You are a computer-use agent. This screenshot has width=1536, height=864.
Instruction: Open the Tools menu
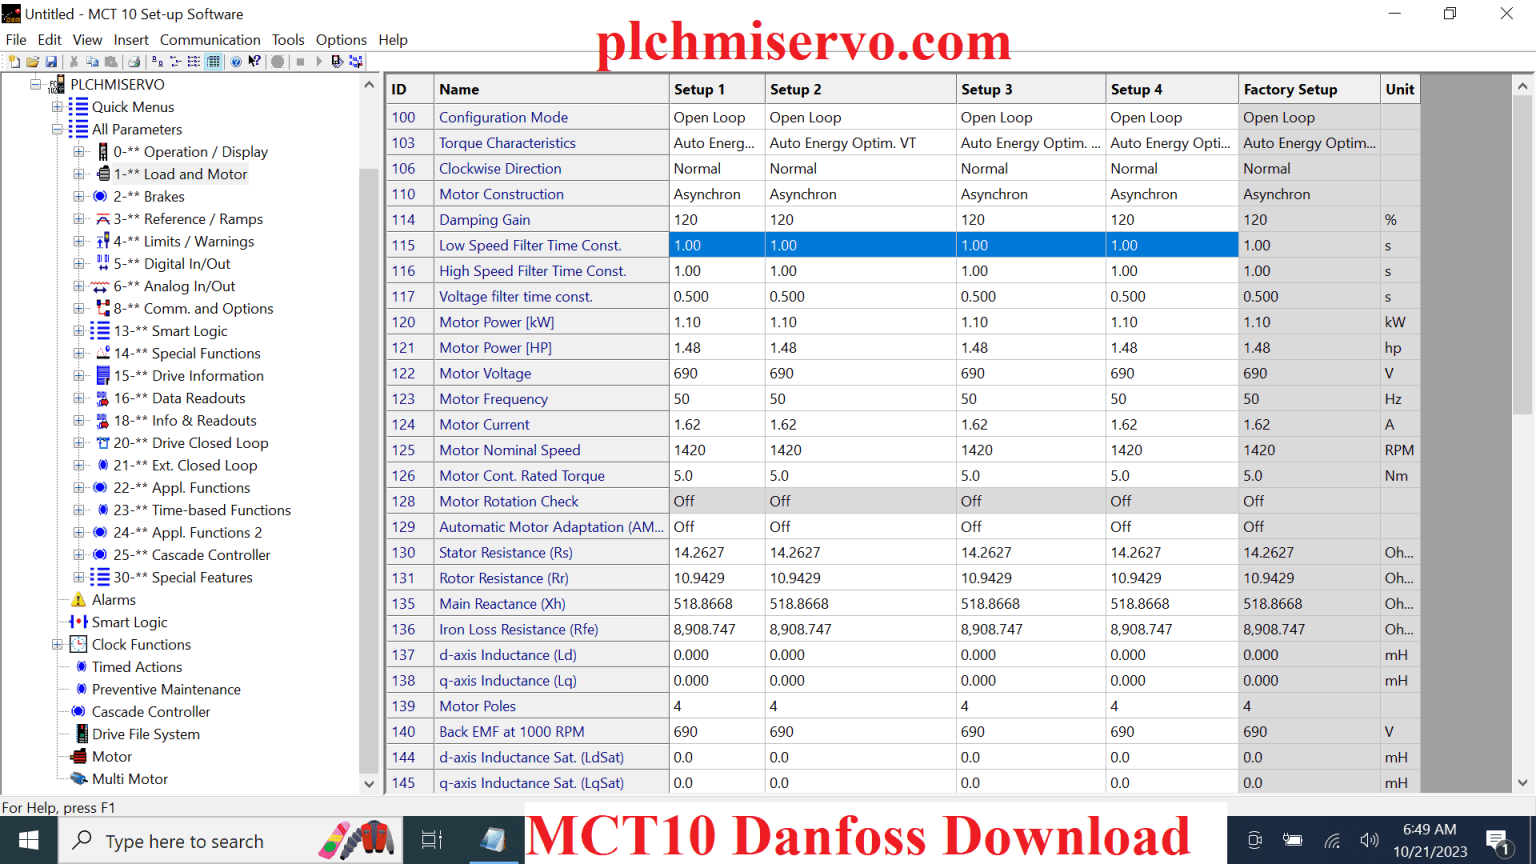click(x=288, y=39)
